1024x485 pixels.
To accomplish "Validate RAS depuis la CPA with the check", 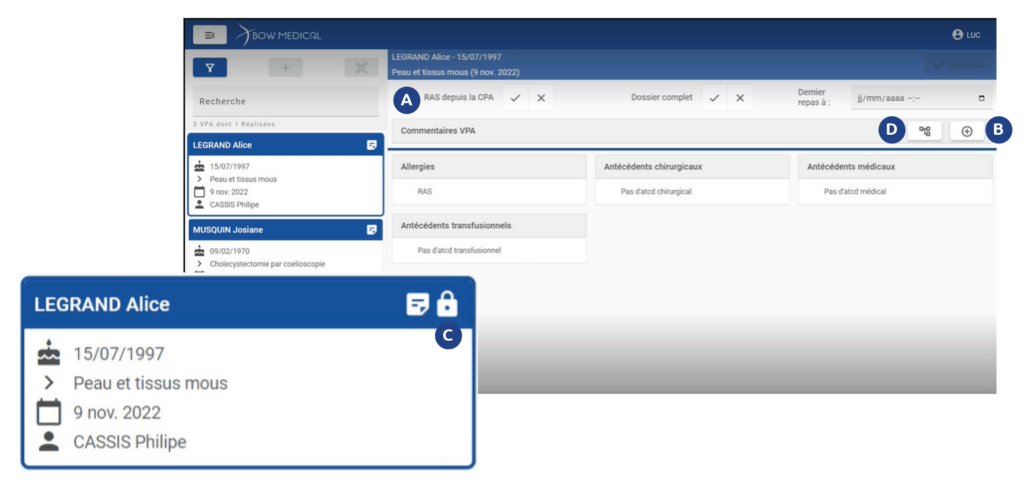I will point(515,98).
